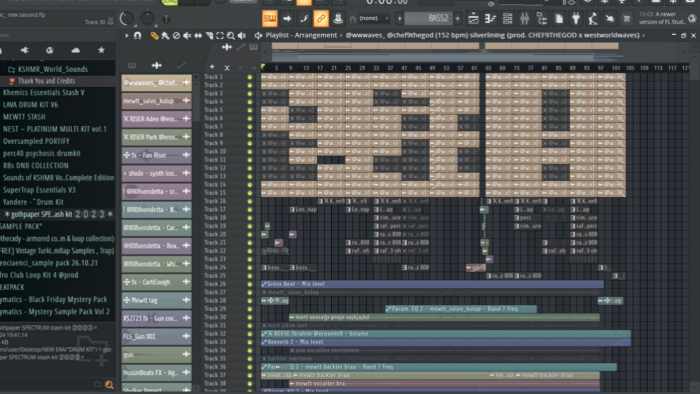
Task: Mute Track 24 using its green light
Action: tap(250, 268)
